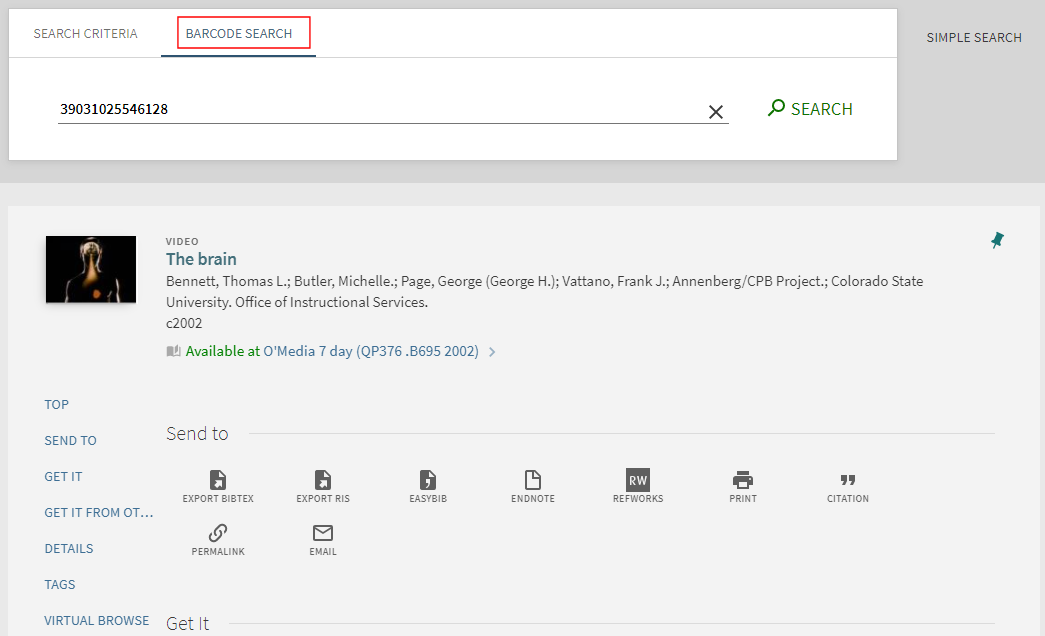Screen dimensions: 1045x636
Task: Get the record's Permalink
Action: click(218, 534)
